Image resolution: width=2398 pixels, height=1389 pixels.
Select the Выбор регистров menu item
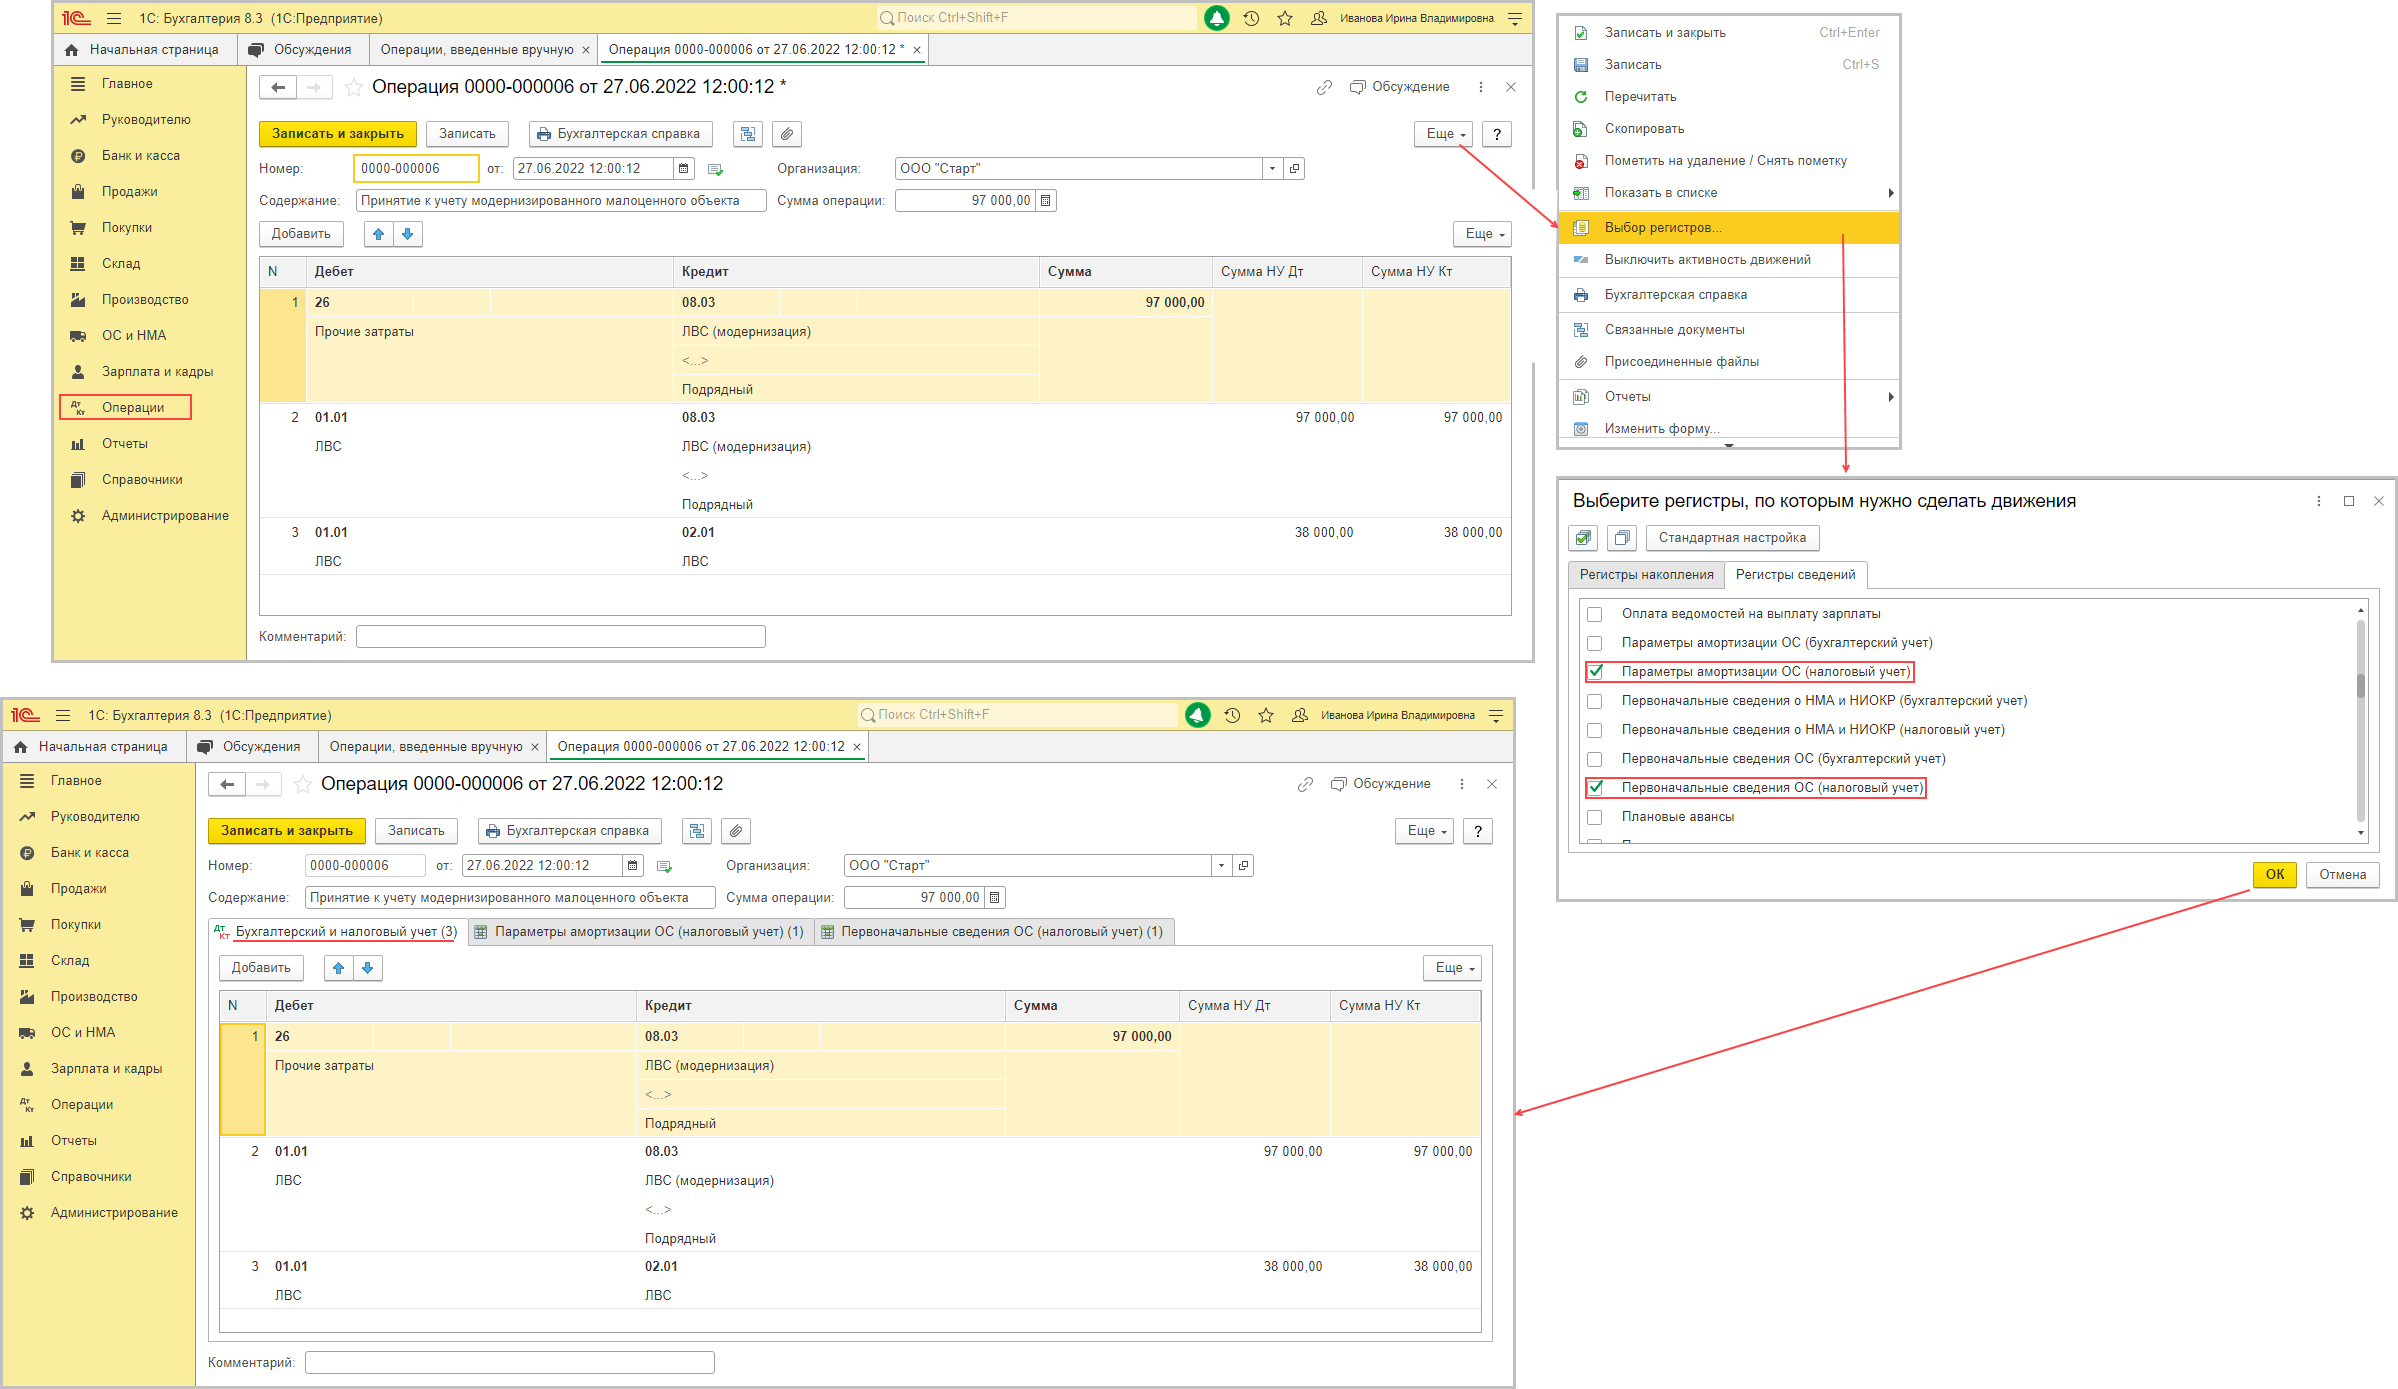pyautogui.click(x=1662, y=228)
